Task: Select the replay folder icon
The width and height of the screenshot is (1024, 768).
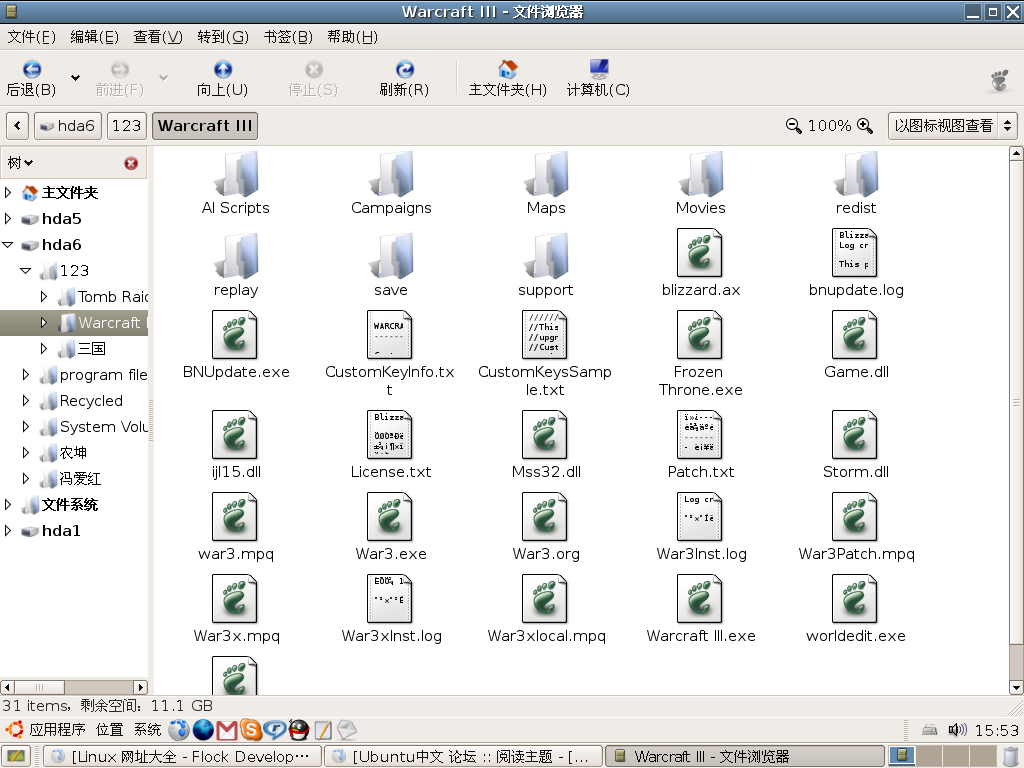Action: pyautogui.click(x=236, y=256)
